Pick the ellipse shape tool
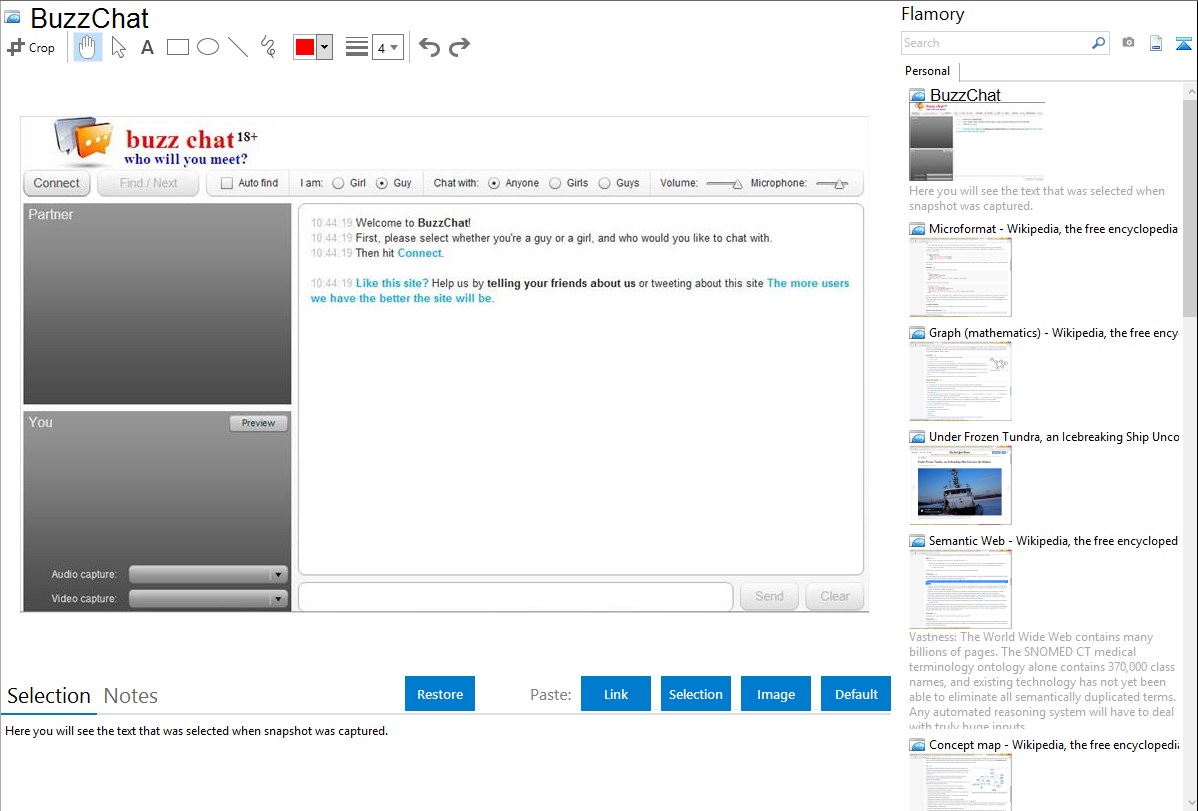This screenshot has width=1198, height=811. click(x=208, y=47)
